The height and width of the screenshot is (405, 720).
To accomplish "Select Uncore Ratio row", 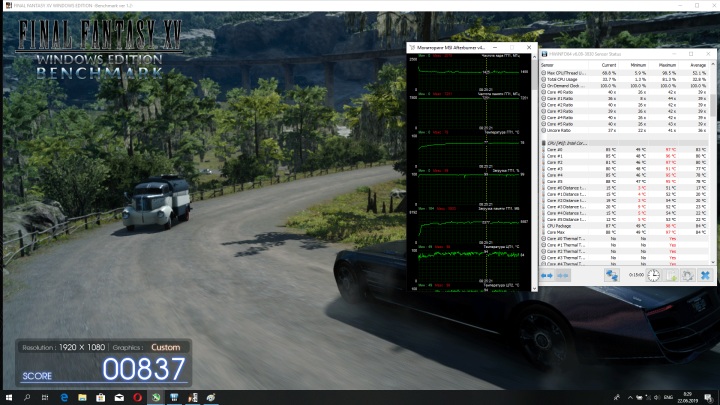I will (624, 130).
